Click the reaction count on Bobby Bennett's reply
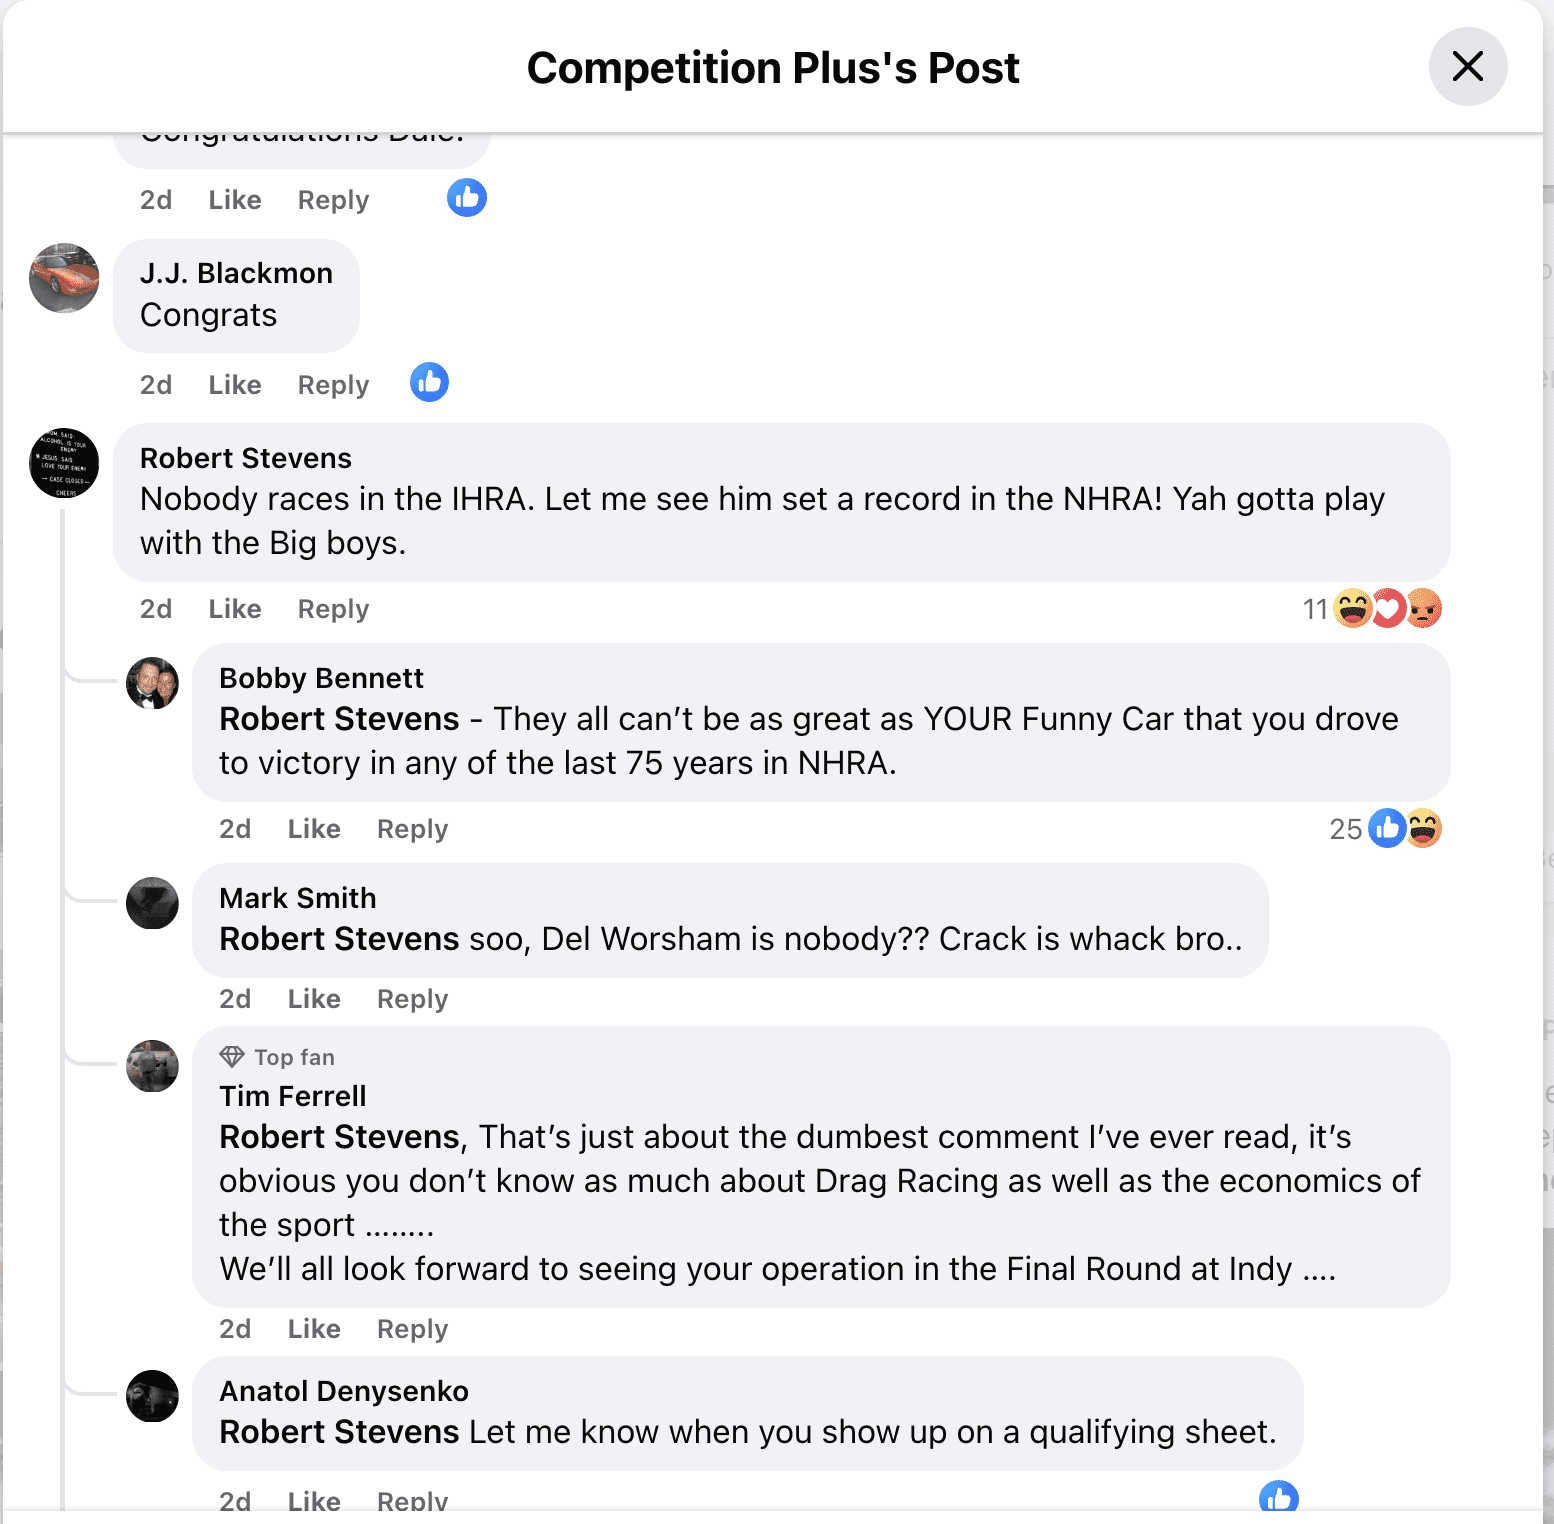Screen dimensions: 1554x1524 (1345, 828)
